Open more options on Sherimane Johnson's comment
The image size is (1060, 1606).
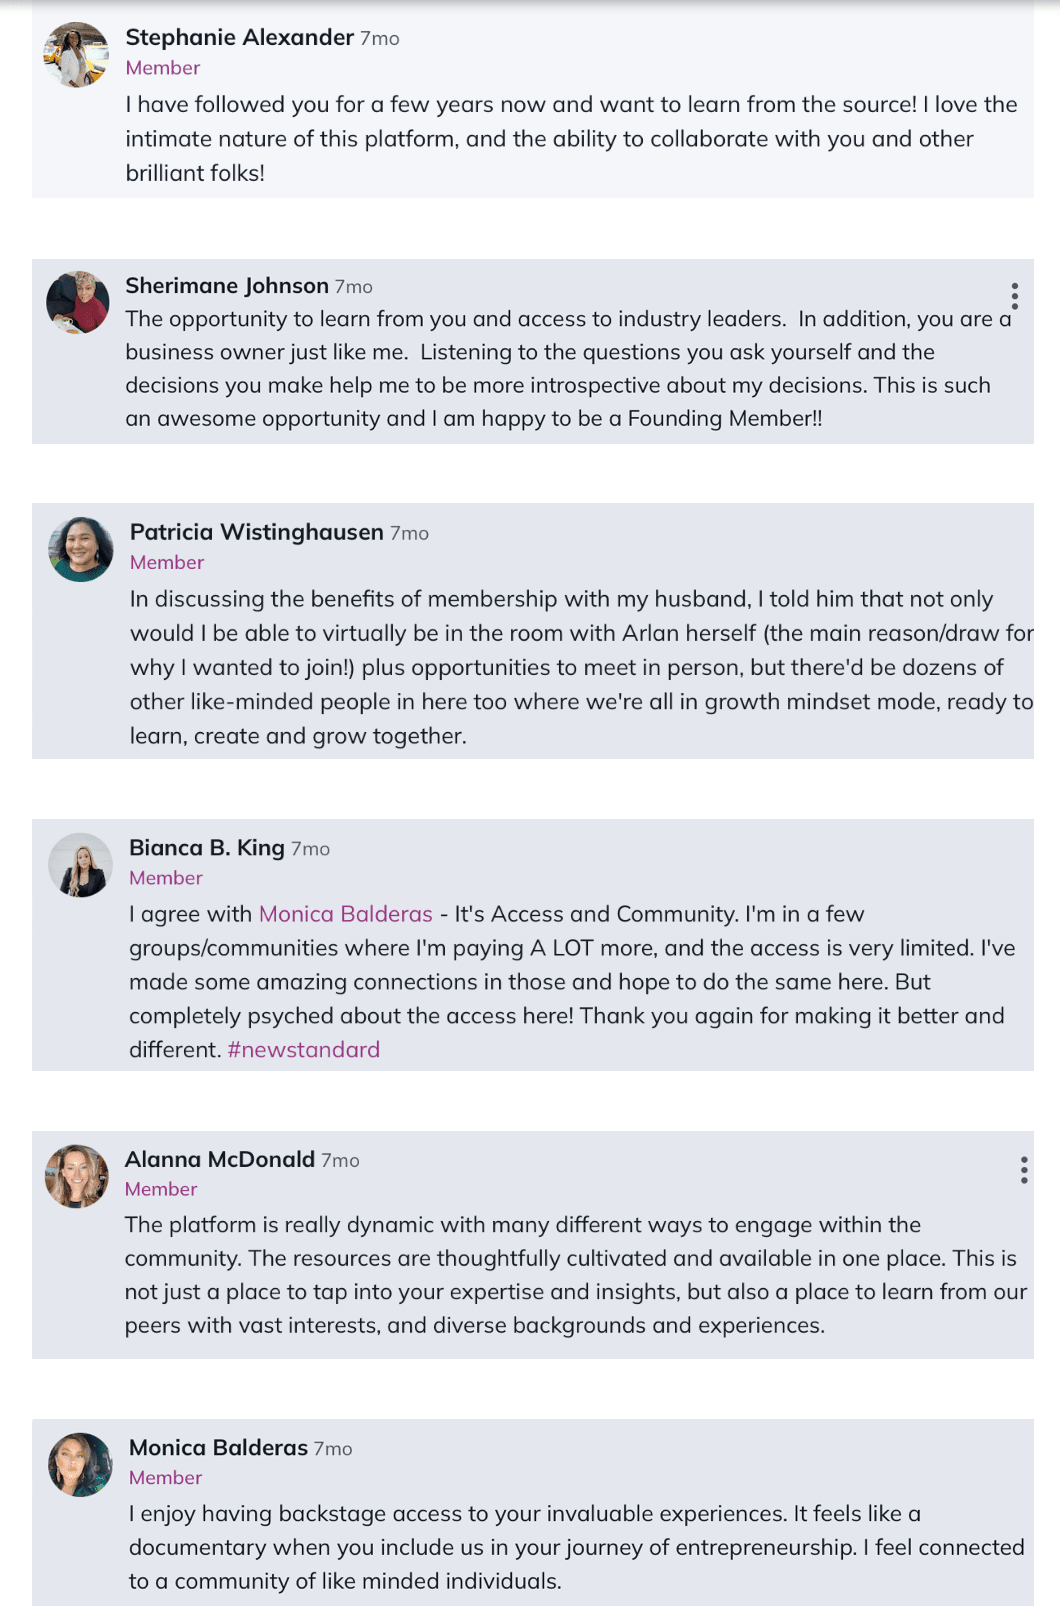(x=1014, y=296)
